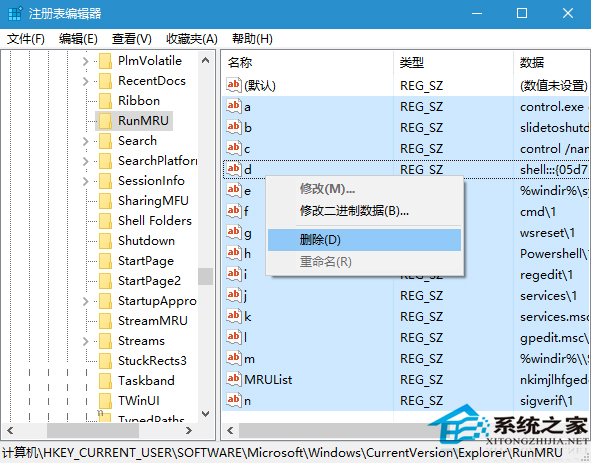Select the StuckRects3 tree key
The height and width of the screenshot is (463, 591).
pyautogui.click(x=152, y=360)
